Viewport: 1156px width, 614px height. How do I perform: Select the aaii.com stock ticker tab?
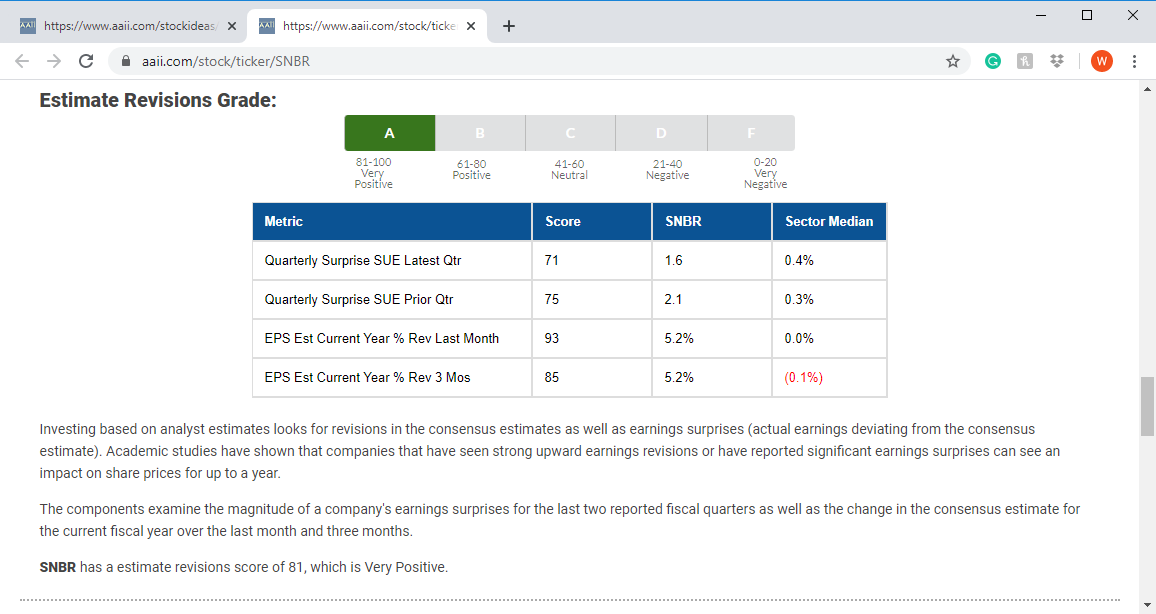pos(360,26)
